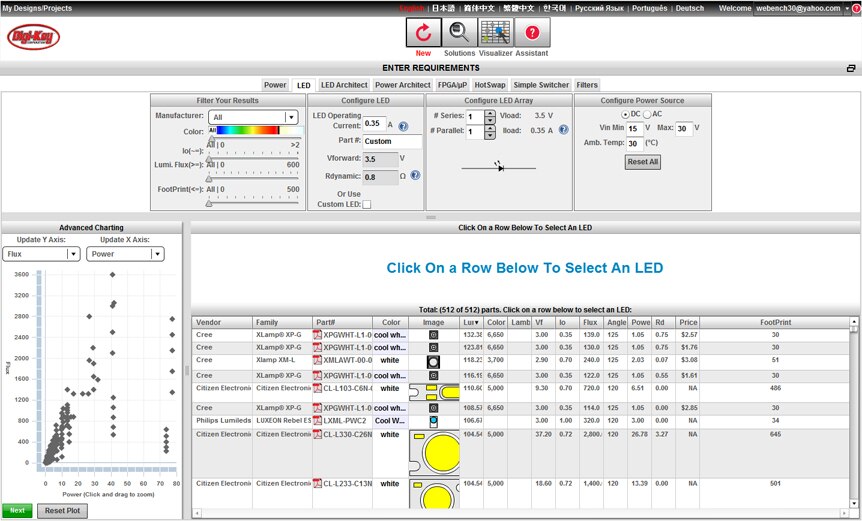862x521 pixels.
Task: Click the Digi-Key logo
Action: click(x=32, y=38)
